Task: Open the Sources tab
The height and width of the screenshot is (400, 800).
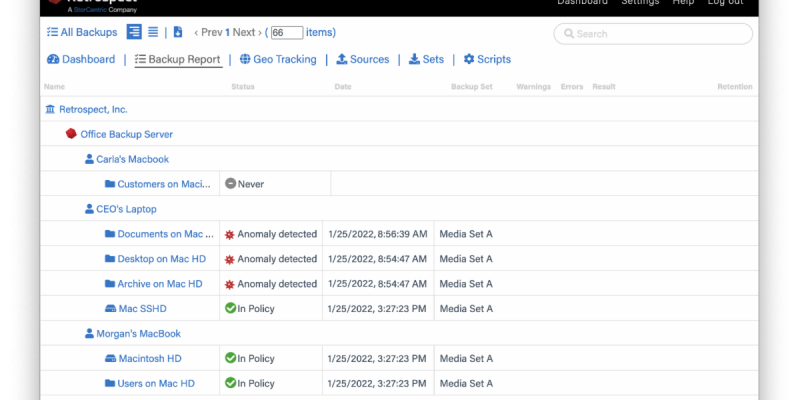Action: (x=363, y=59)
